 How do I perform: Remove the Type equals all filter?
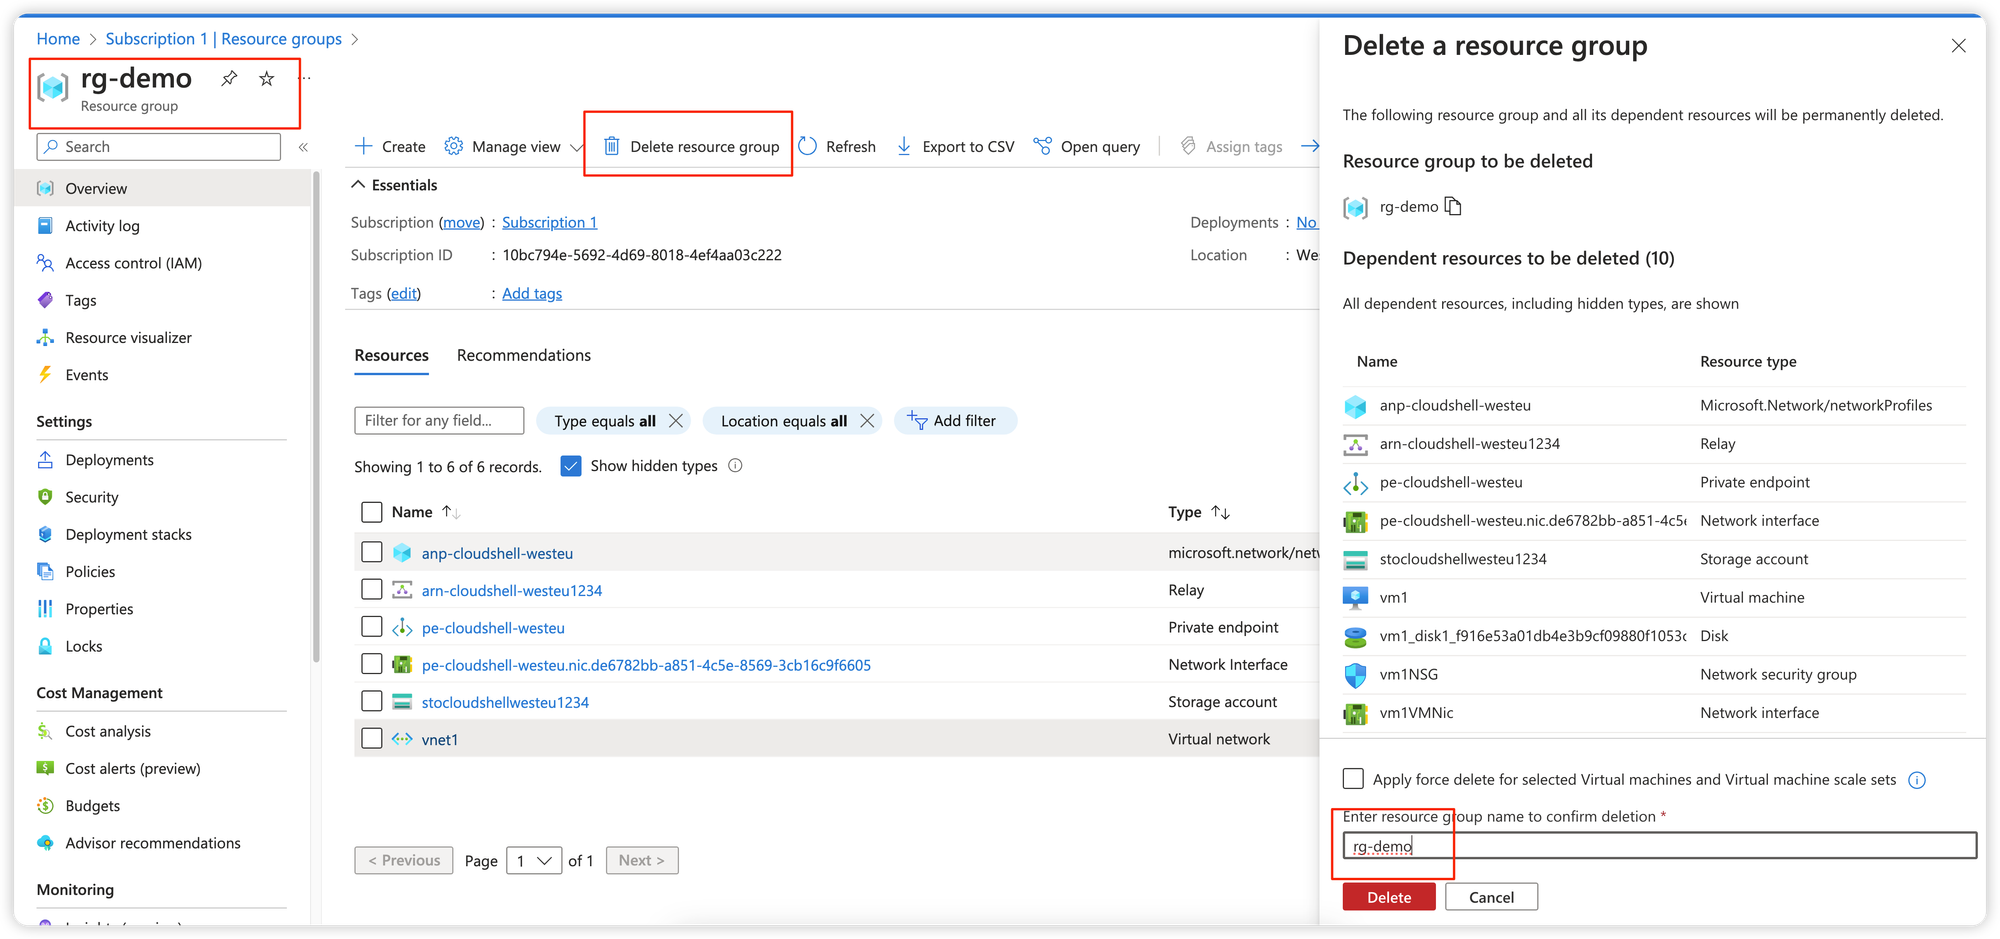(x=676, y=421)
